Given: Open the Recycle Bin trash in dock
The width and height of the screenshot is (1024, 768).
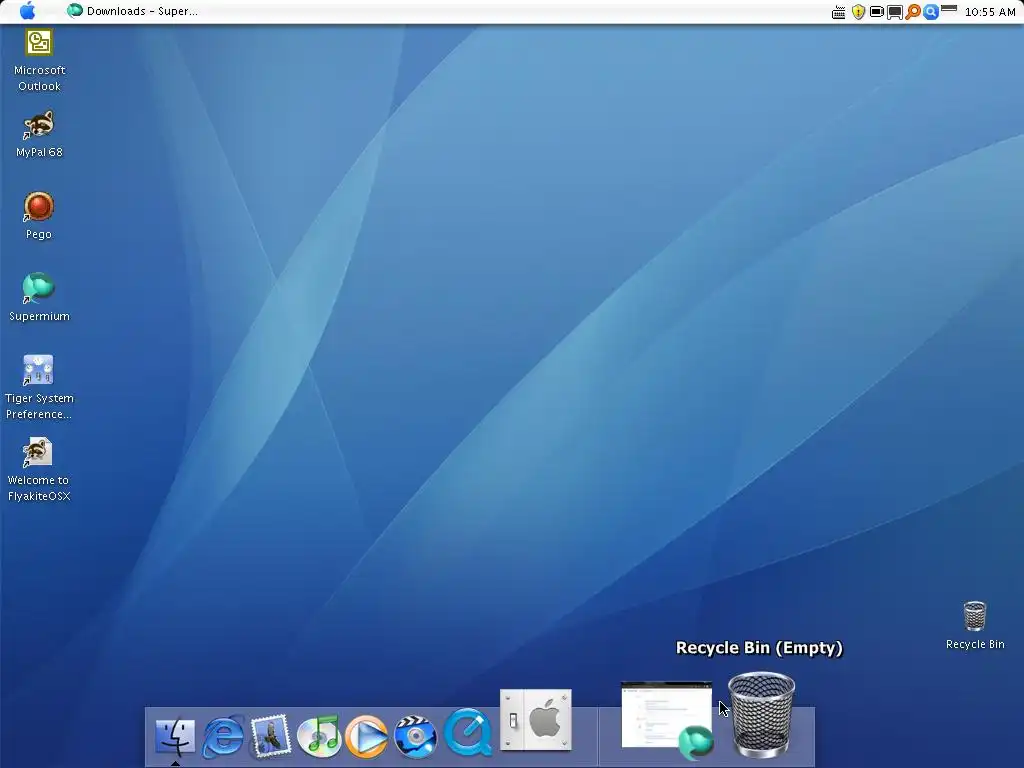Looking at the screenshot, I should point(761,715).
